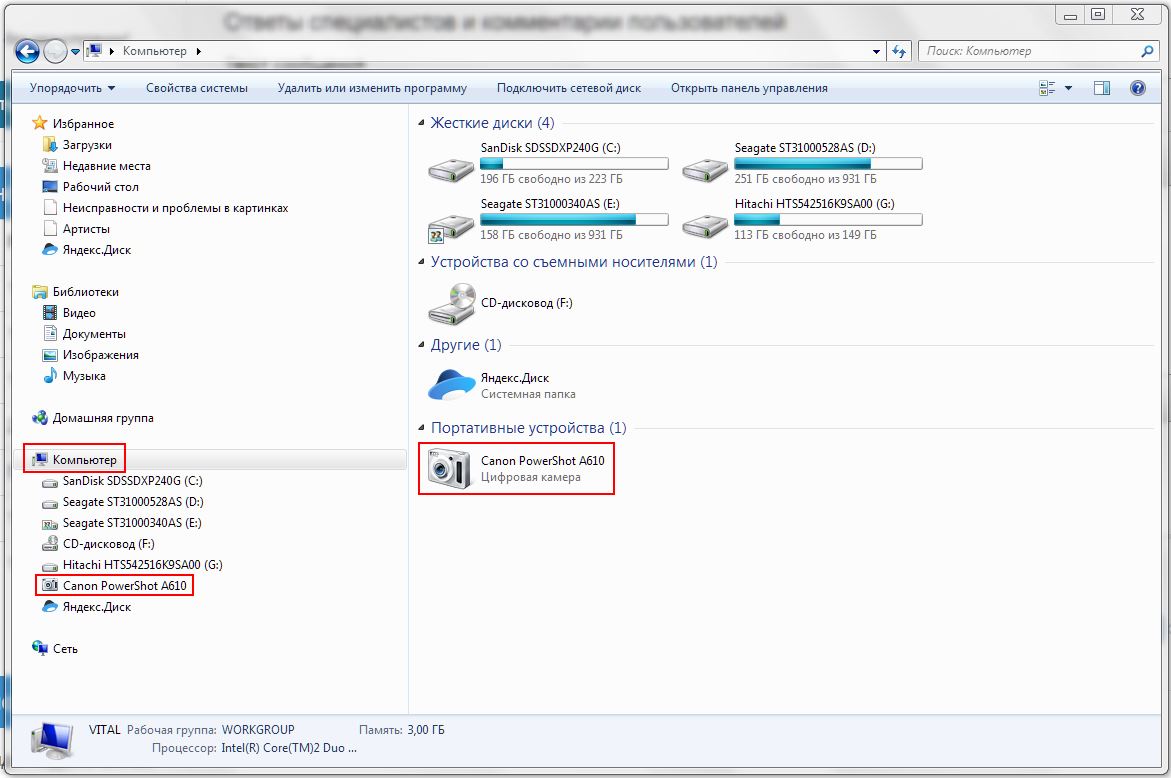Viewport: 1171px width, 778px height.
Task: Click Подключить сетевой диск
Action: click(x=569, y=88)
